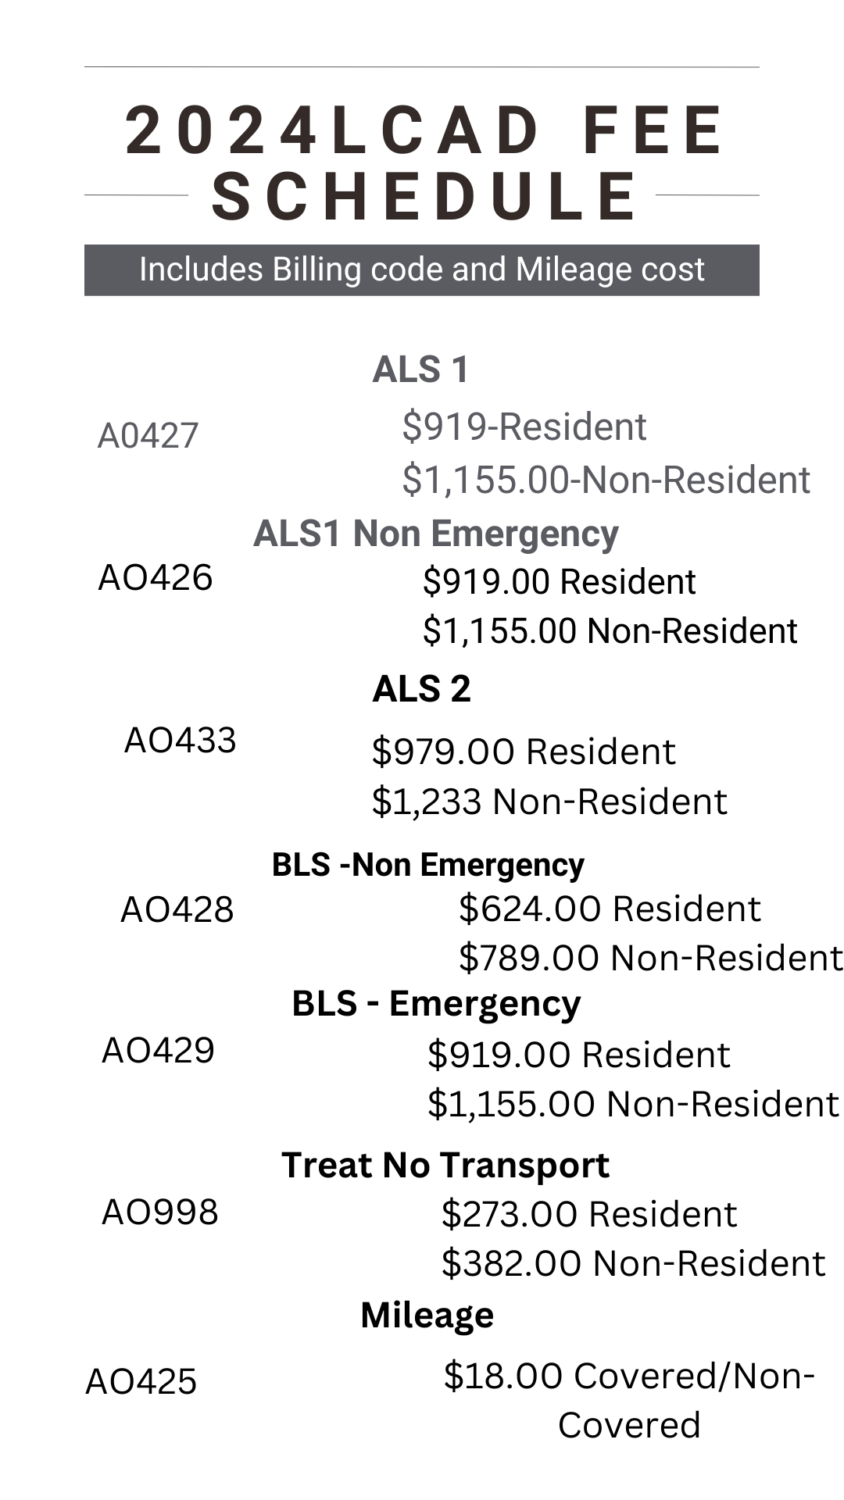Click the "ALS 2" section heading

(x=421, y=689)
